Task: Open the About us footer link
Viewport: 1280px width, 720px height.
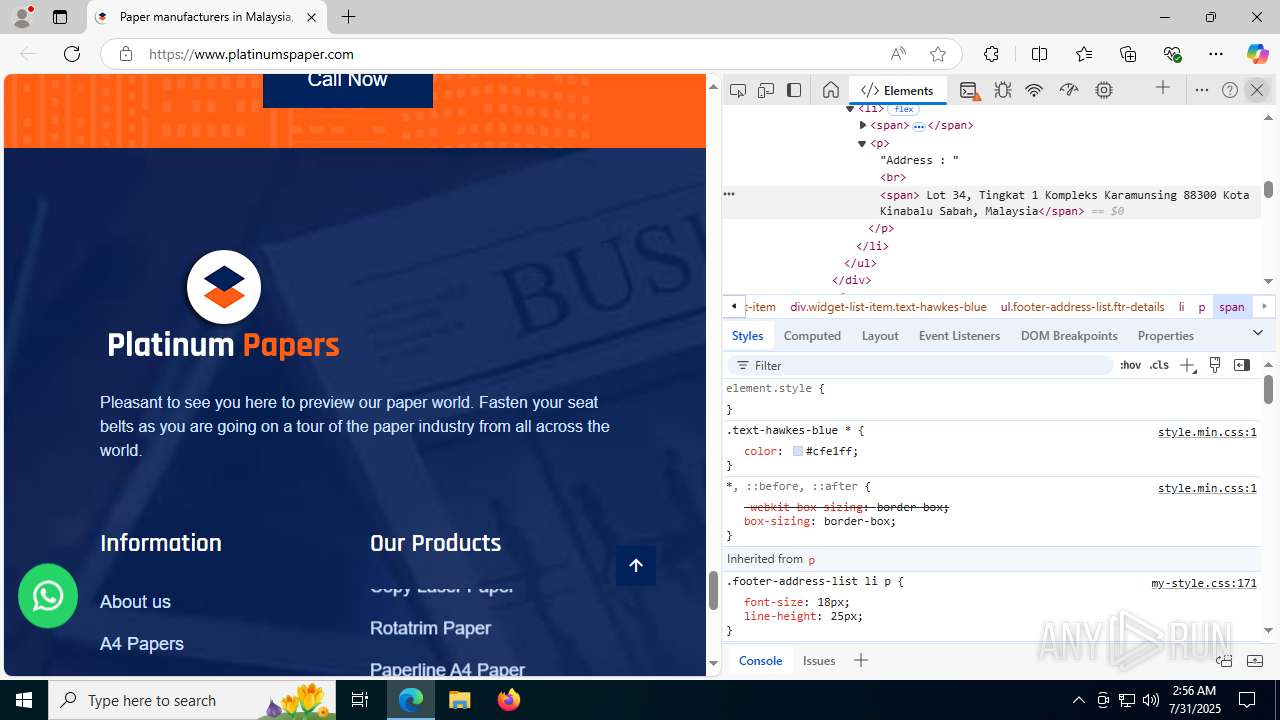Action: (135, 602)
